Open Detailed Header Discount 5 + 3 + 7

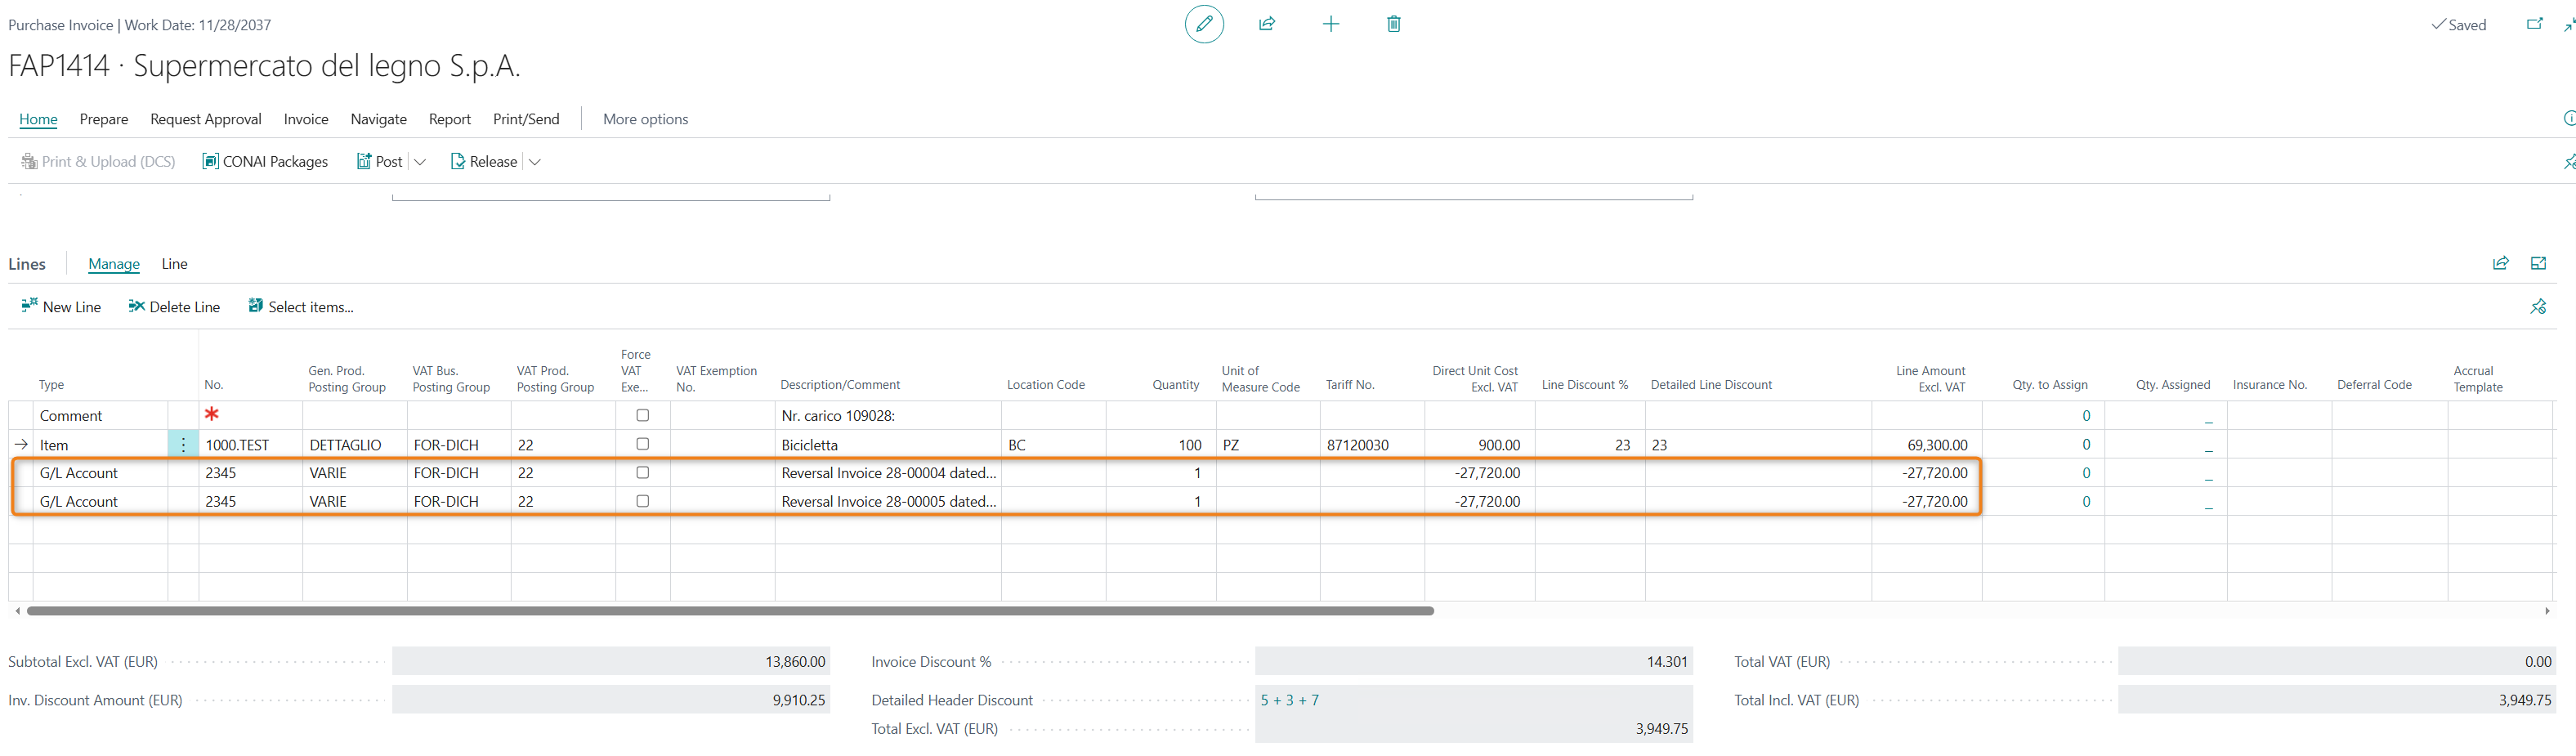[1289, 700]
